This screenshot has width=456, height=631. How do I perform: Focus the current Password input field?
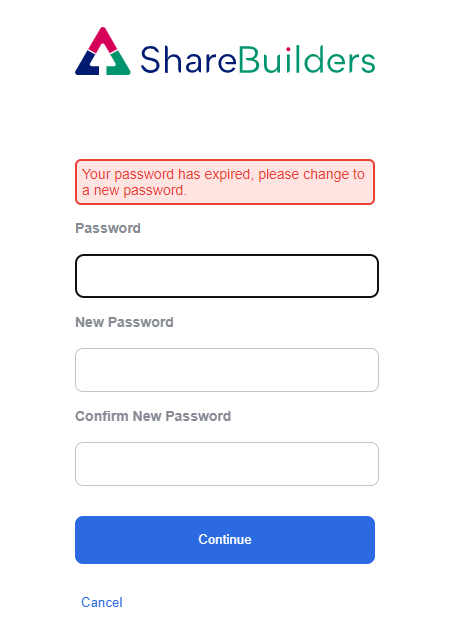point(227,276)
